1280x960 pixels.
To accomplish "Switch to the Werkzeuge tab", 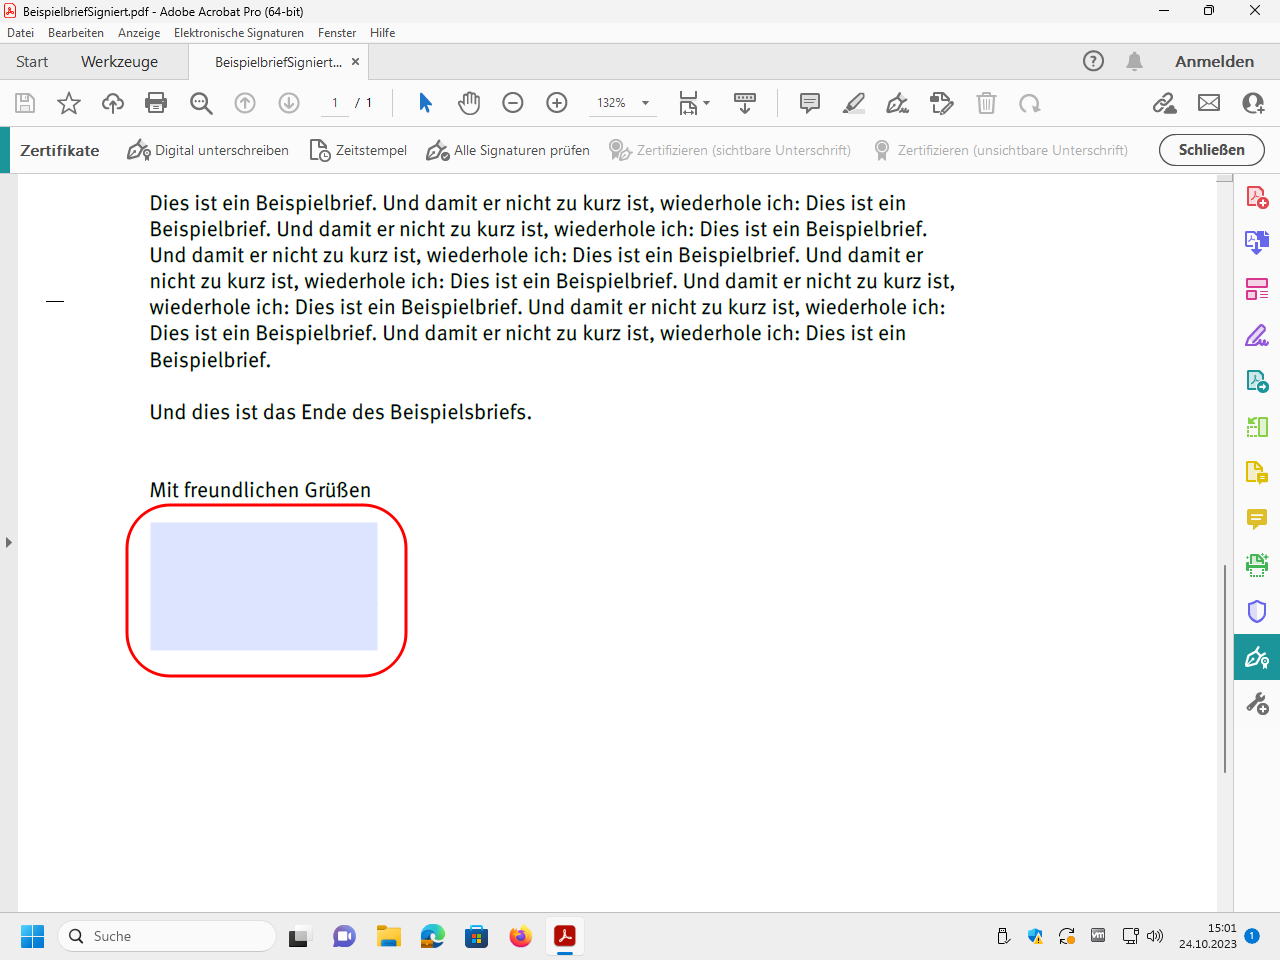I will 119,62.
